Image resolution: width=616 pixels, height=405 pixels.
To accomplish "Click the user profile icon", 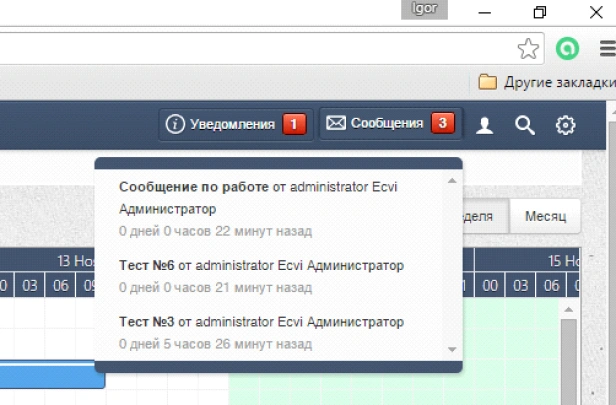I will point(485,125).
